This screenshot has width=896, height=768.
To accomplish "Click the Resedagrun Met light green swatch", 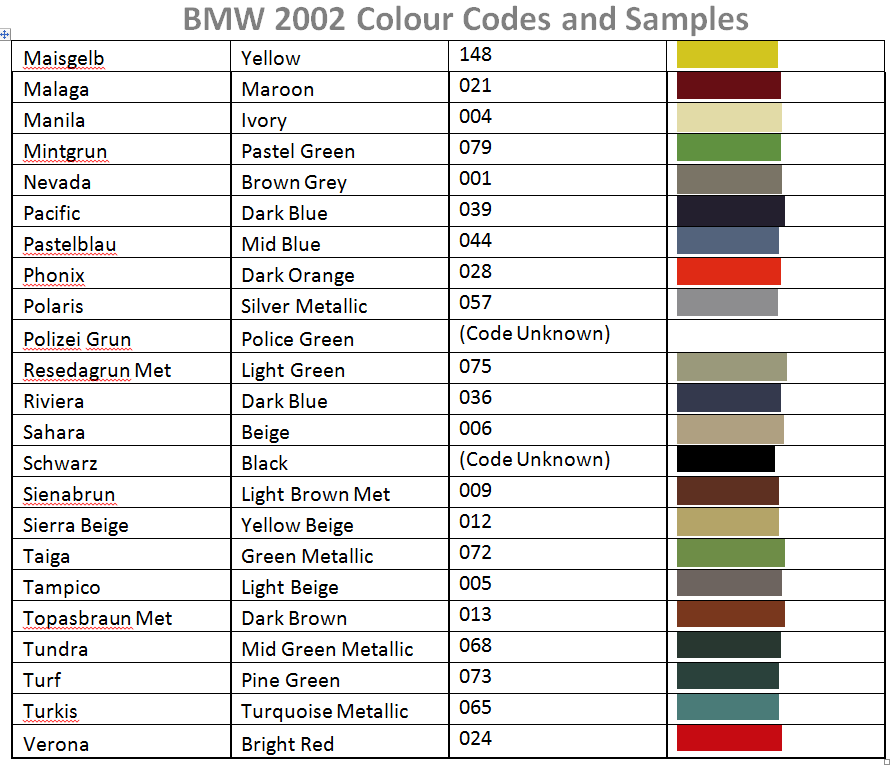I will 731,367.
